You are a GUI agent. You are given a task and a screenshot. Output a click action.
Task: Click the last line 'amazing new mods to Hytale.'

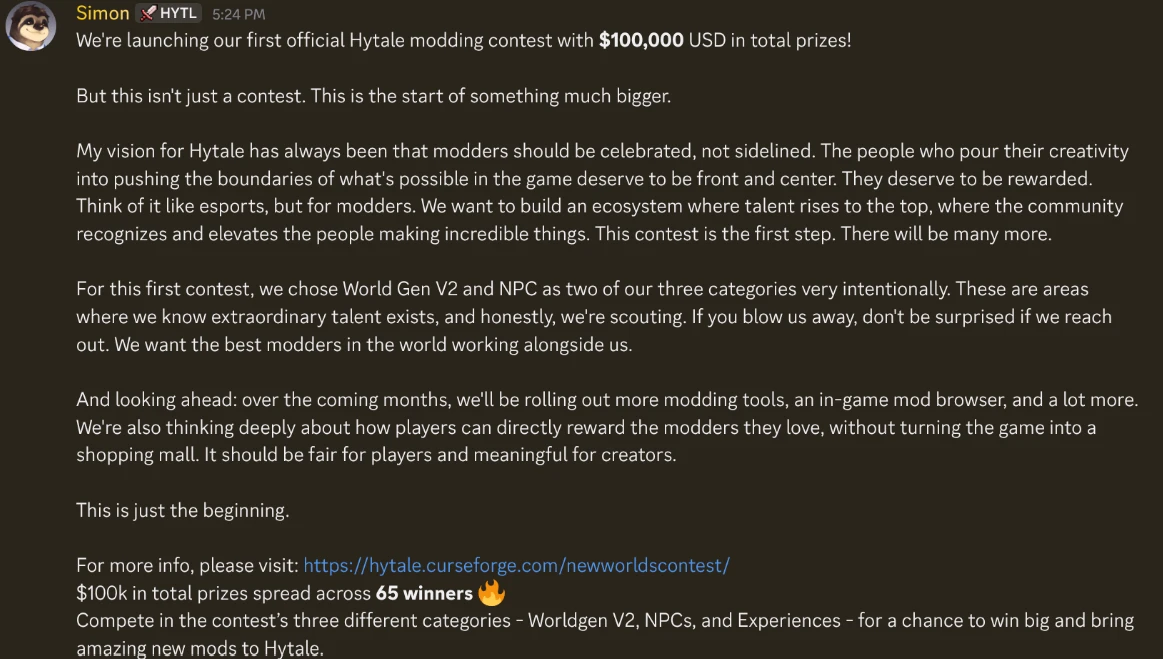[200, 648]
